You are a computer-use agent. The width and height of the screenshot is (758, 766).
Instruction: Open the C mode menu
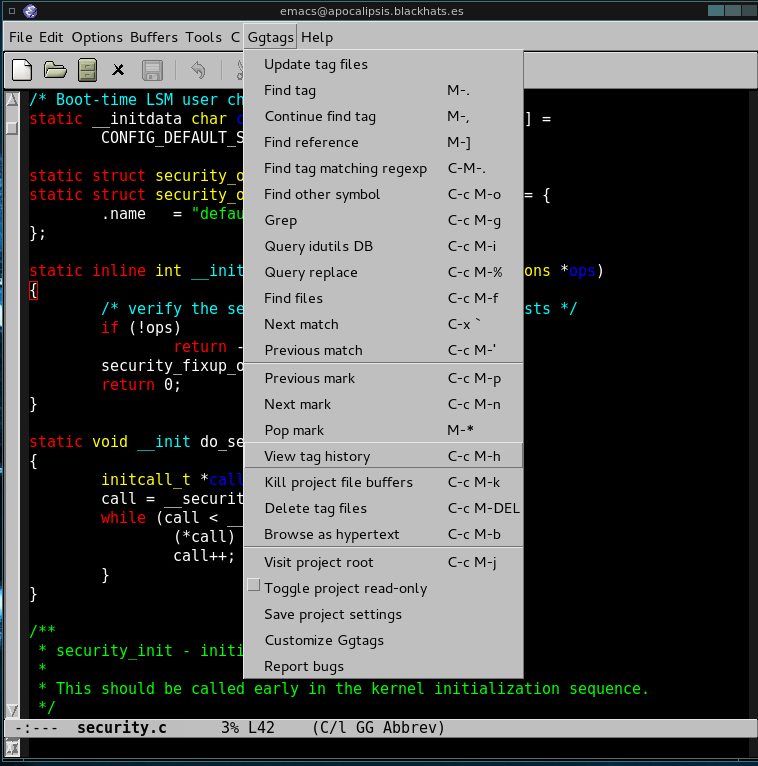(235, 38)
